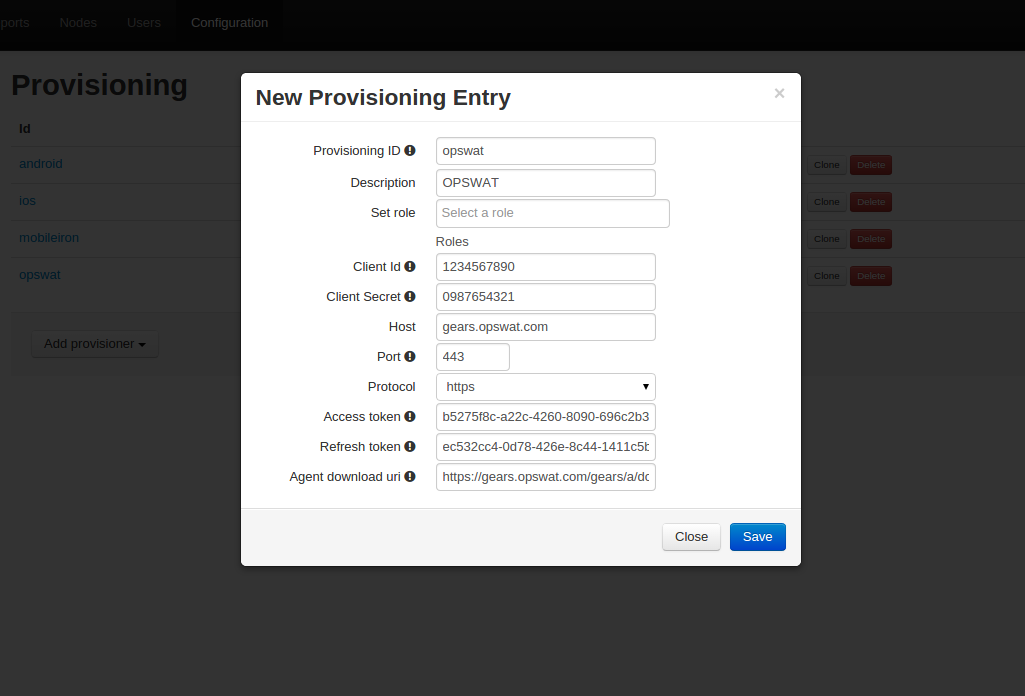The image size is (1025, 696).
Task: Click the Close button in dialog footer
Action: point(692,537)
